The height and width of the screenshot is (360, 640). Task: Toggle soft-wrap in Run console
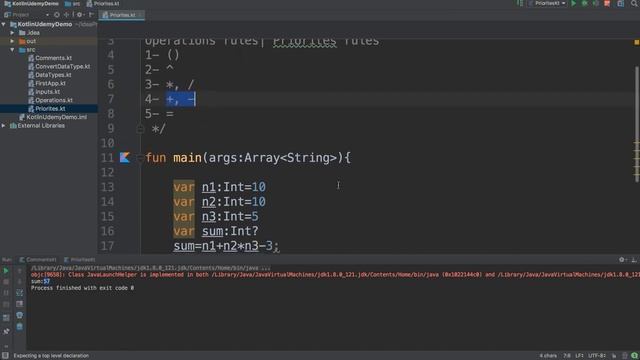coord(19,293)
